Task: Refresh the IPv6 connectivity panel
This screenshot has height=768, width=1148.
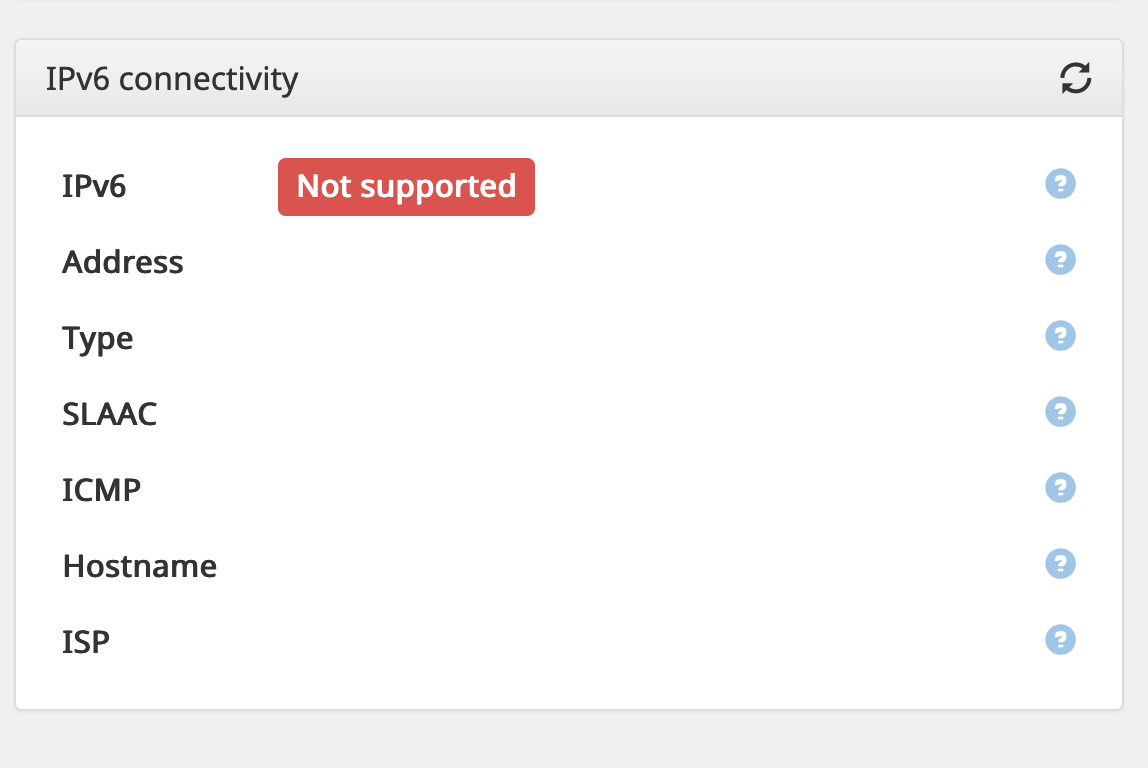Action: pyautogui.click(x=1076, y=78)
